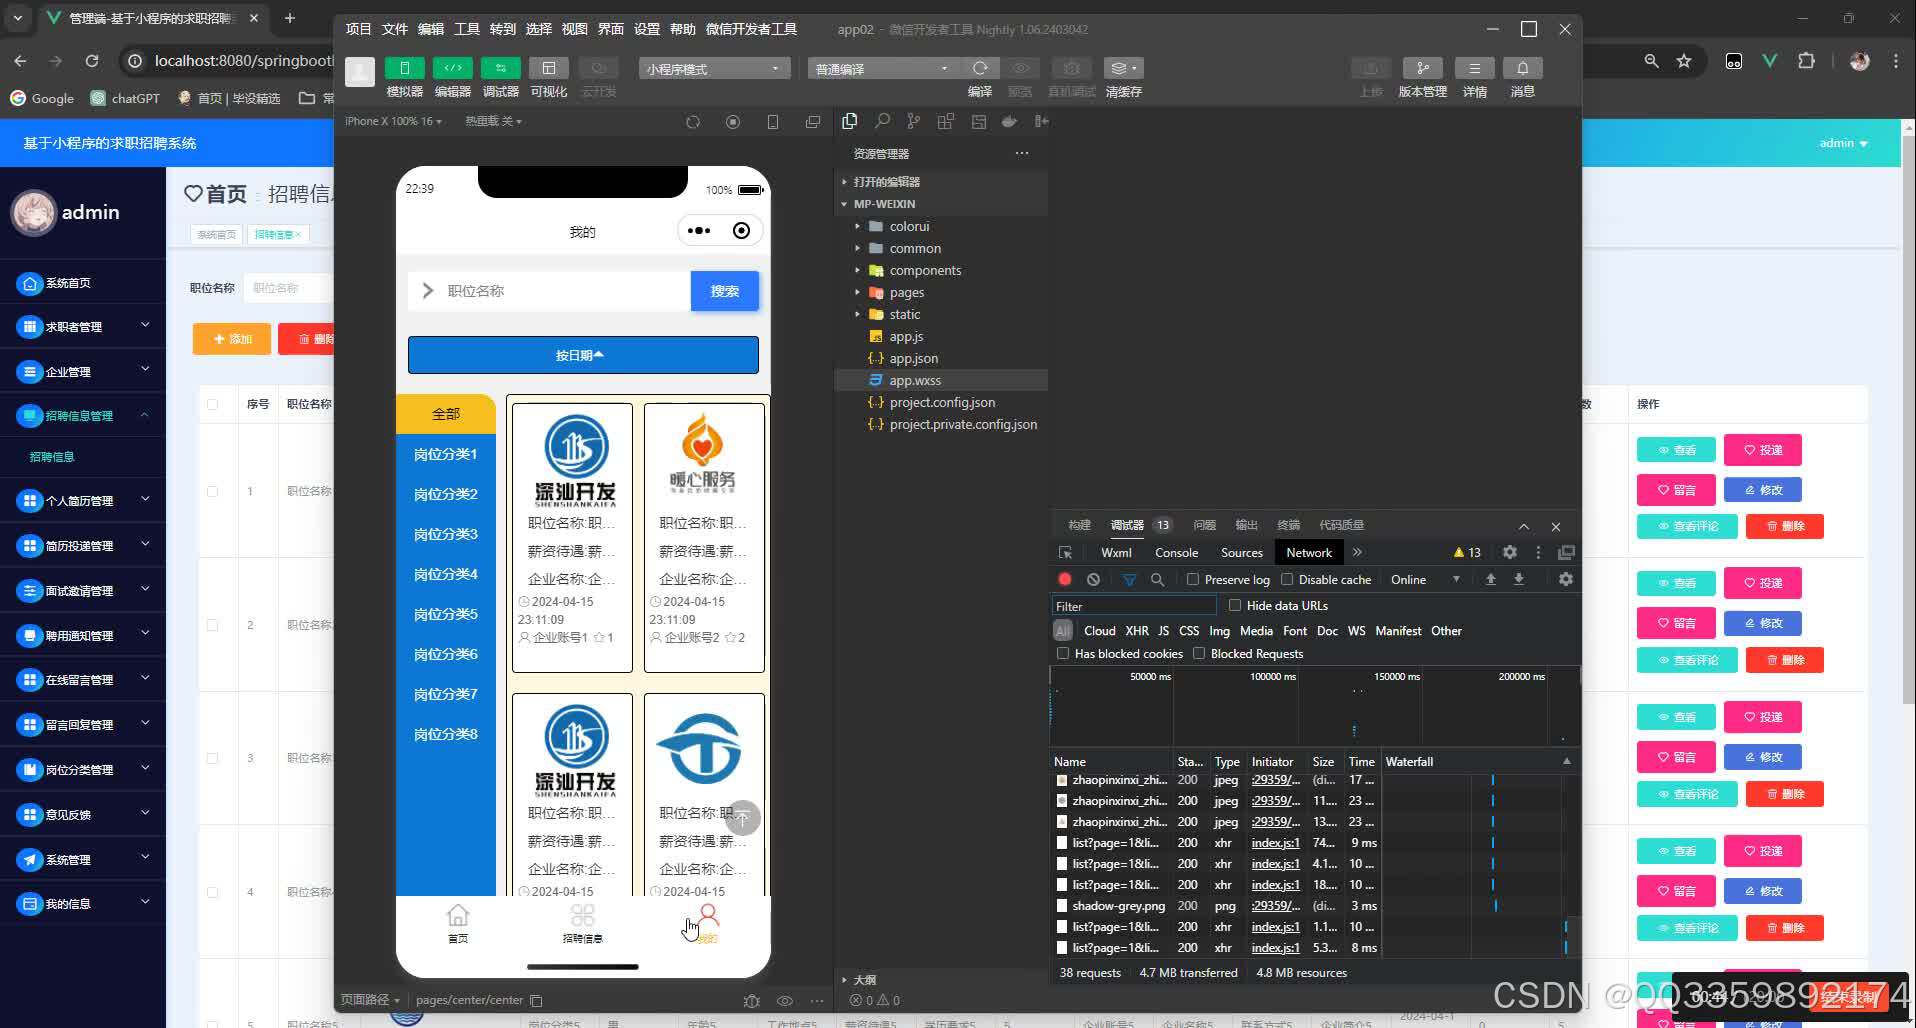Check the Blocked Requests box
The height and width of the screenshot is (1028, 1916).
[1199, 653]
